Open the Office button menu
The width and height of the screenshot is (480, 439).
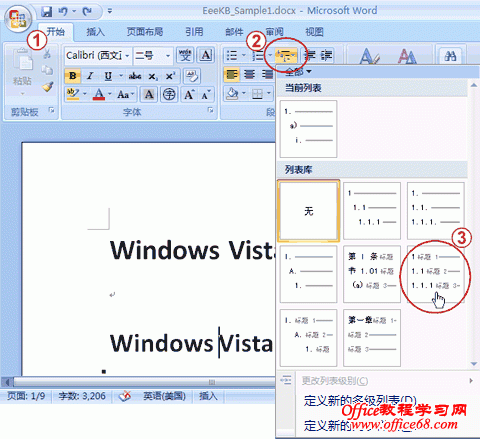[18, 19]
